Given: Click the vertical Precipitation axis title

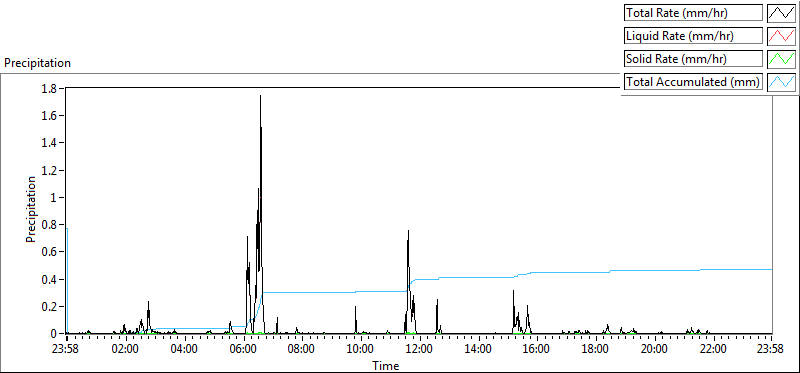Looking at the screenshot, I should [31, 209].
